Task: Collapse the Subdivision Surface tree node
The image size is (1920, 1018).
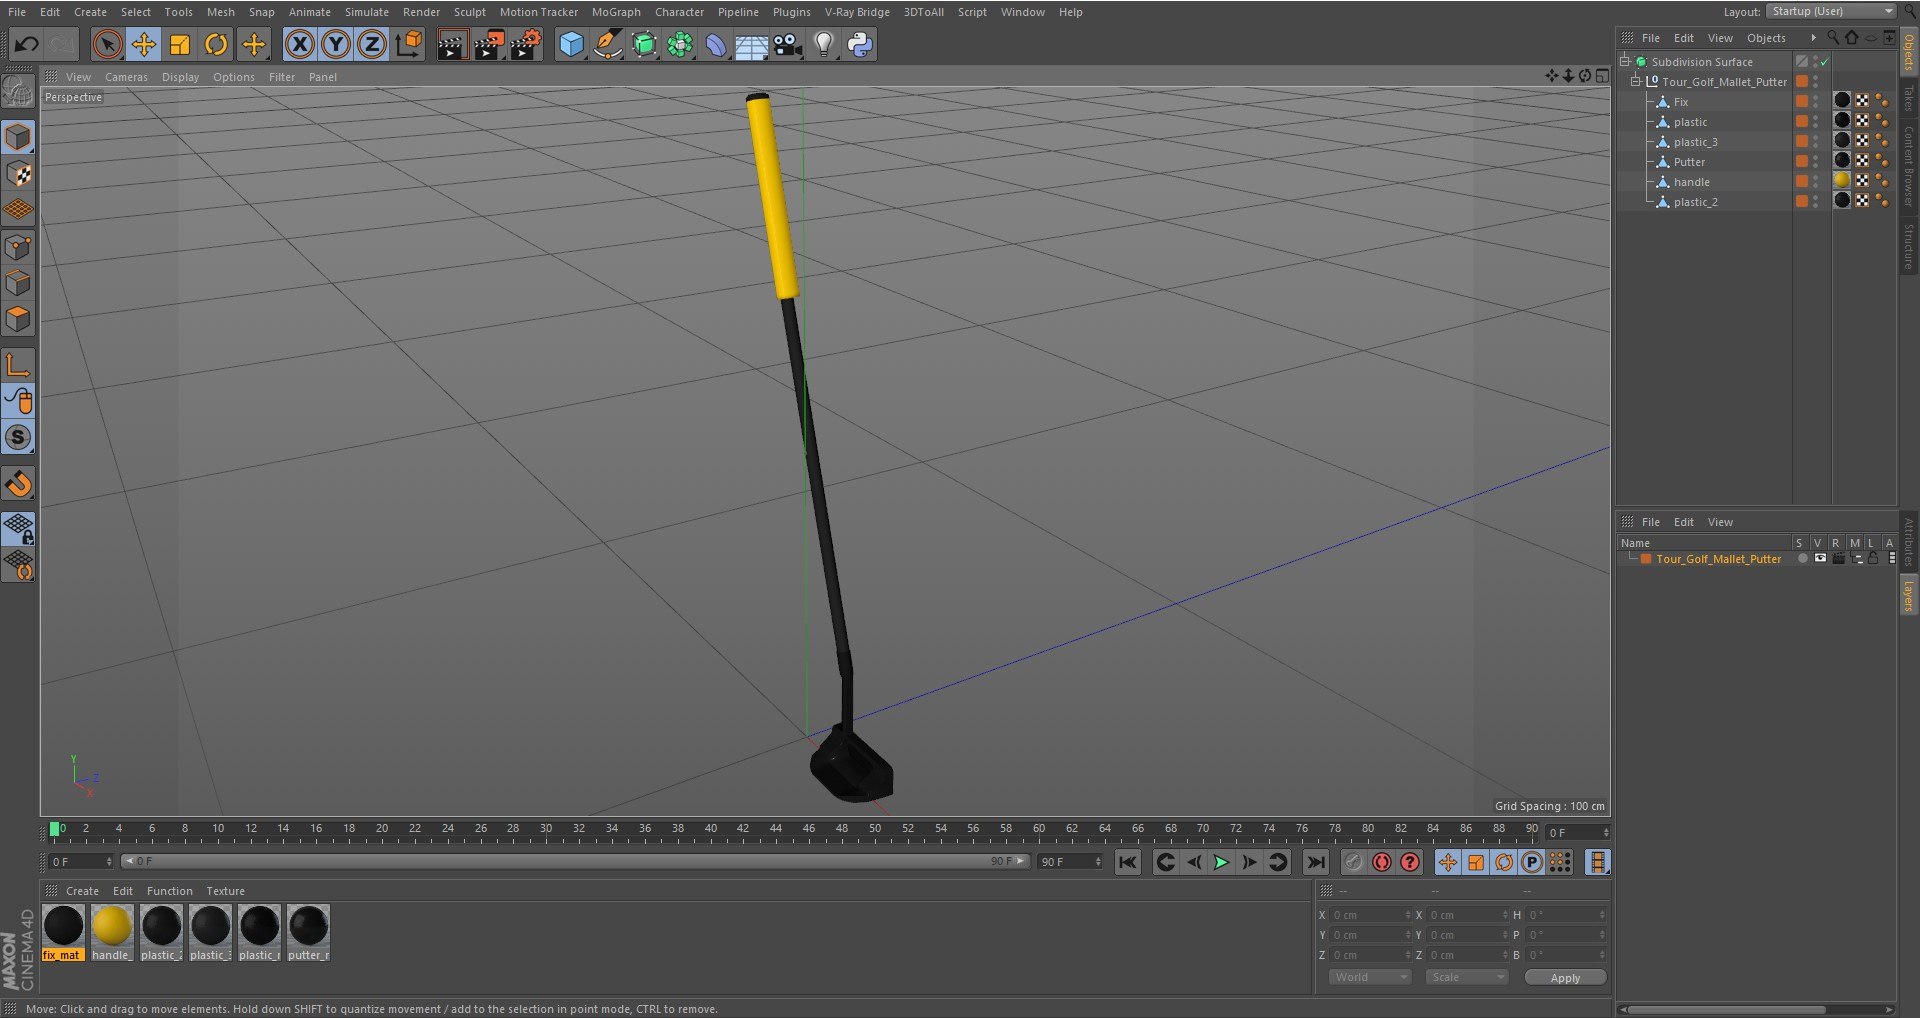Action: pos(1625,61)
